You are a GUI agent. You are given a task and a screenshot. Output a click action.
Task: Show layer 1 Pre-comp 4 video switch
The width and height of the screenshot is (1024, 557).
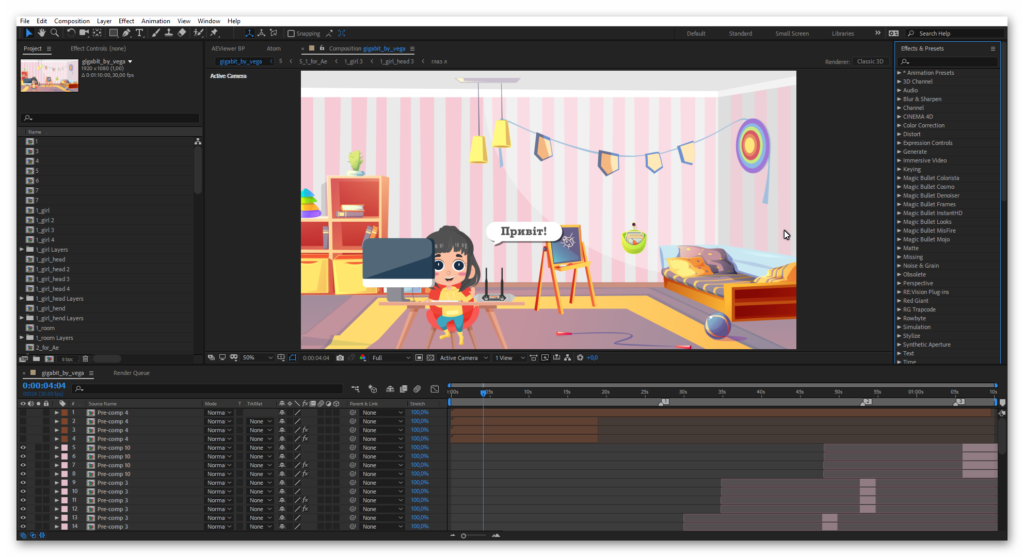[23, 413]
